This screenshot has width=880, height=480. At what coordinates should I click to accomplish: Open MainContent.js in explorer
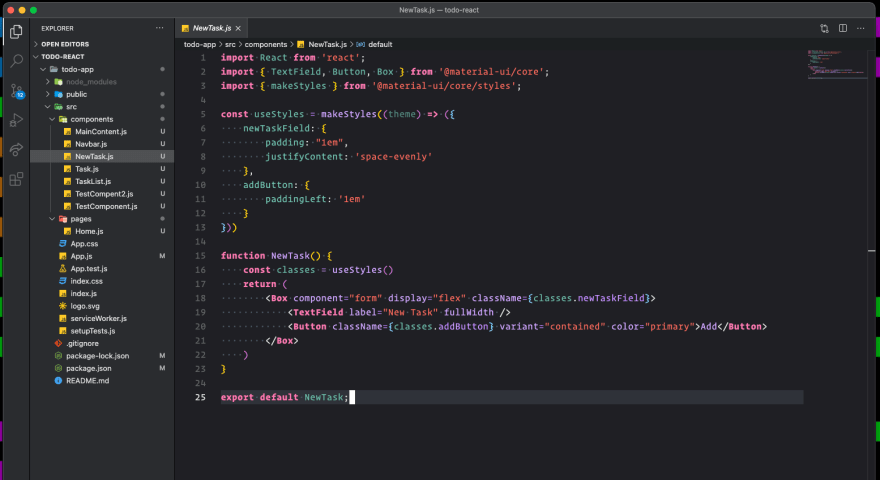point(102,131)
